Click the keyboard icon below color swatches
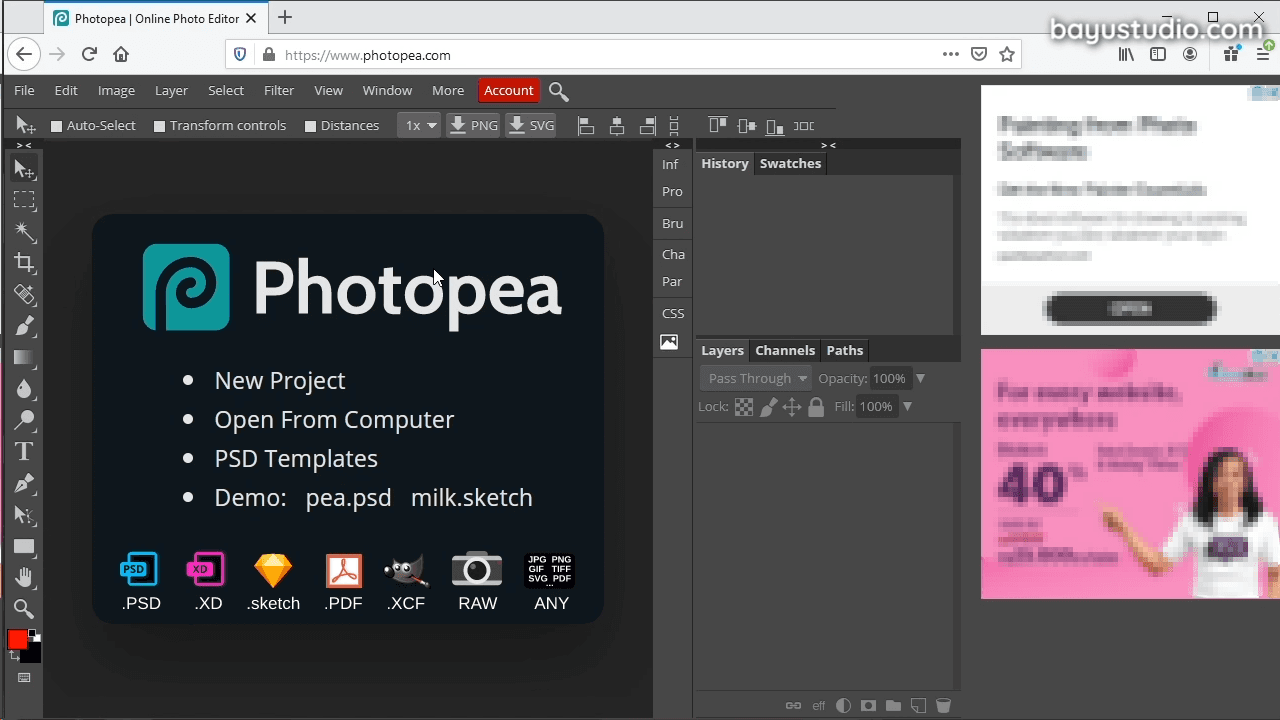The width and height of the screenshot is (1280, 720). [24, 678]
